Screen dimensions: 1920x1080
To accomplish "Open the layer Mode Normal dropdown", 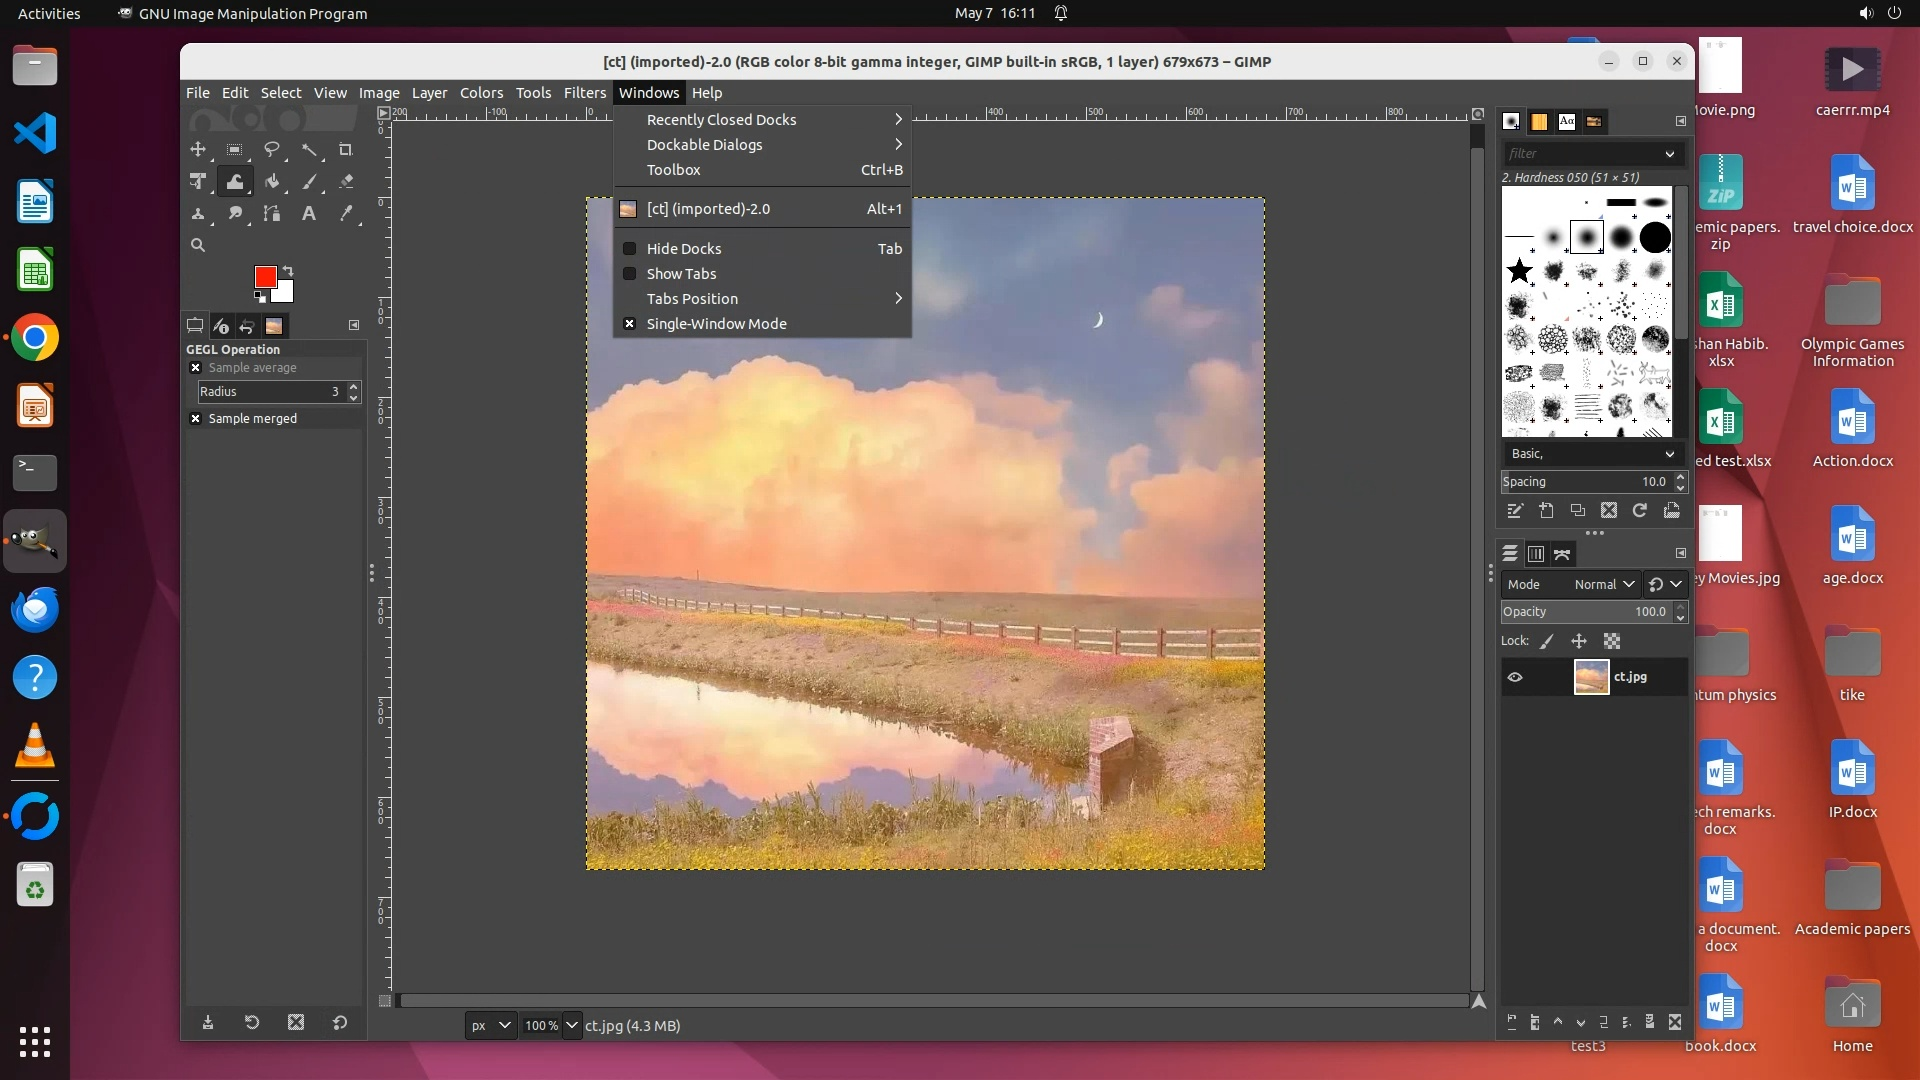I will click(x=1603, y=585).
